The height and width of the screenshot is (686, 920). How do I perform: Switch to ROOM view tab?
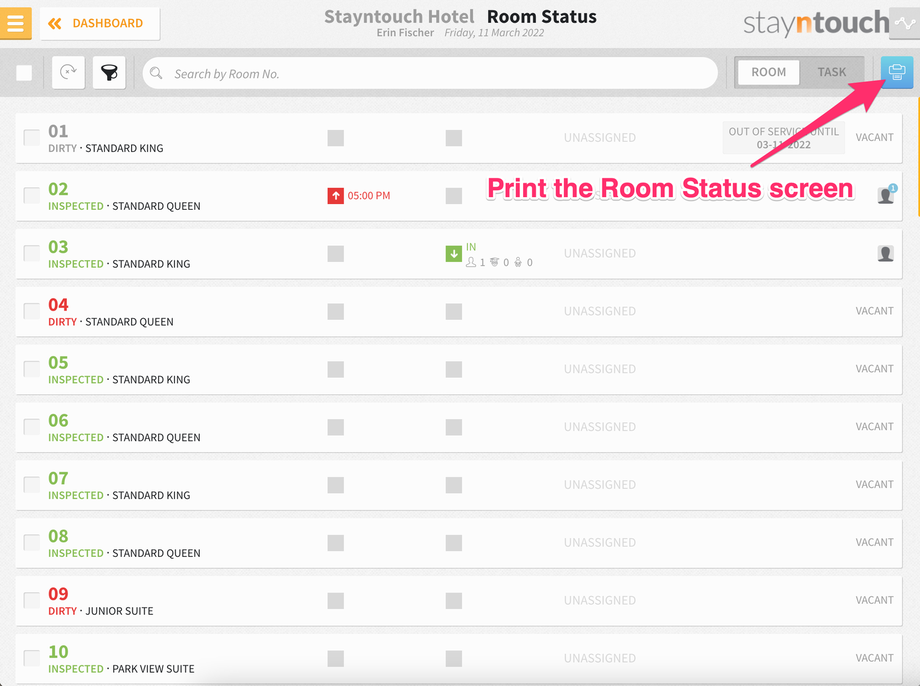[768, 72]
